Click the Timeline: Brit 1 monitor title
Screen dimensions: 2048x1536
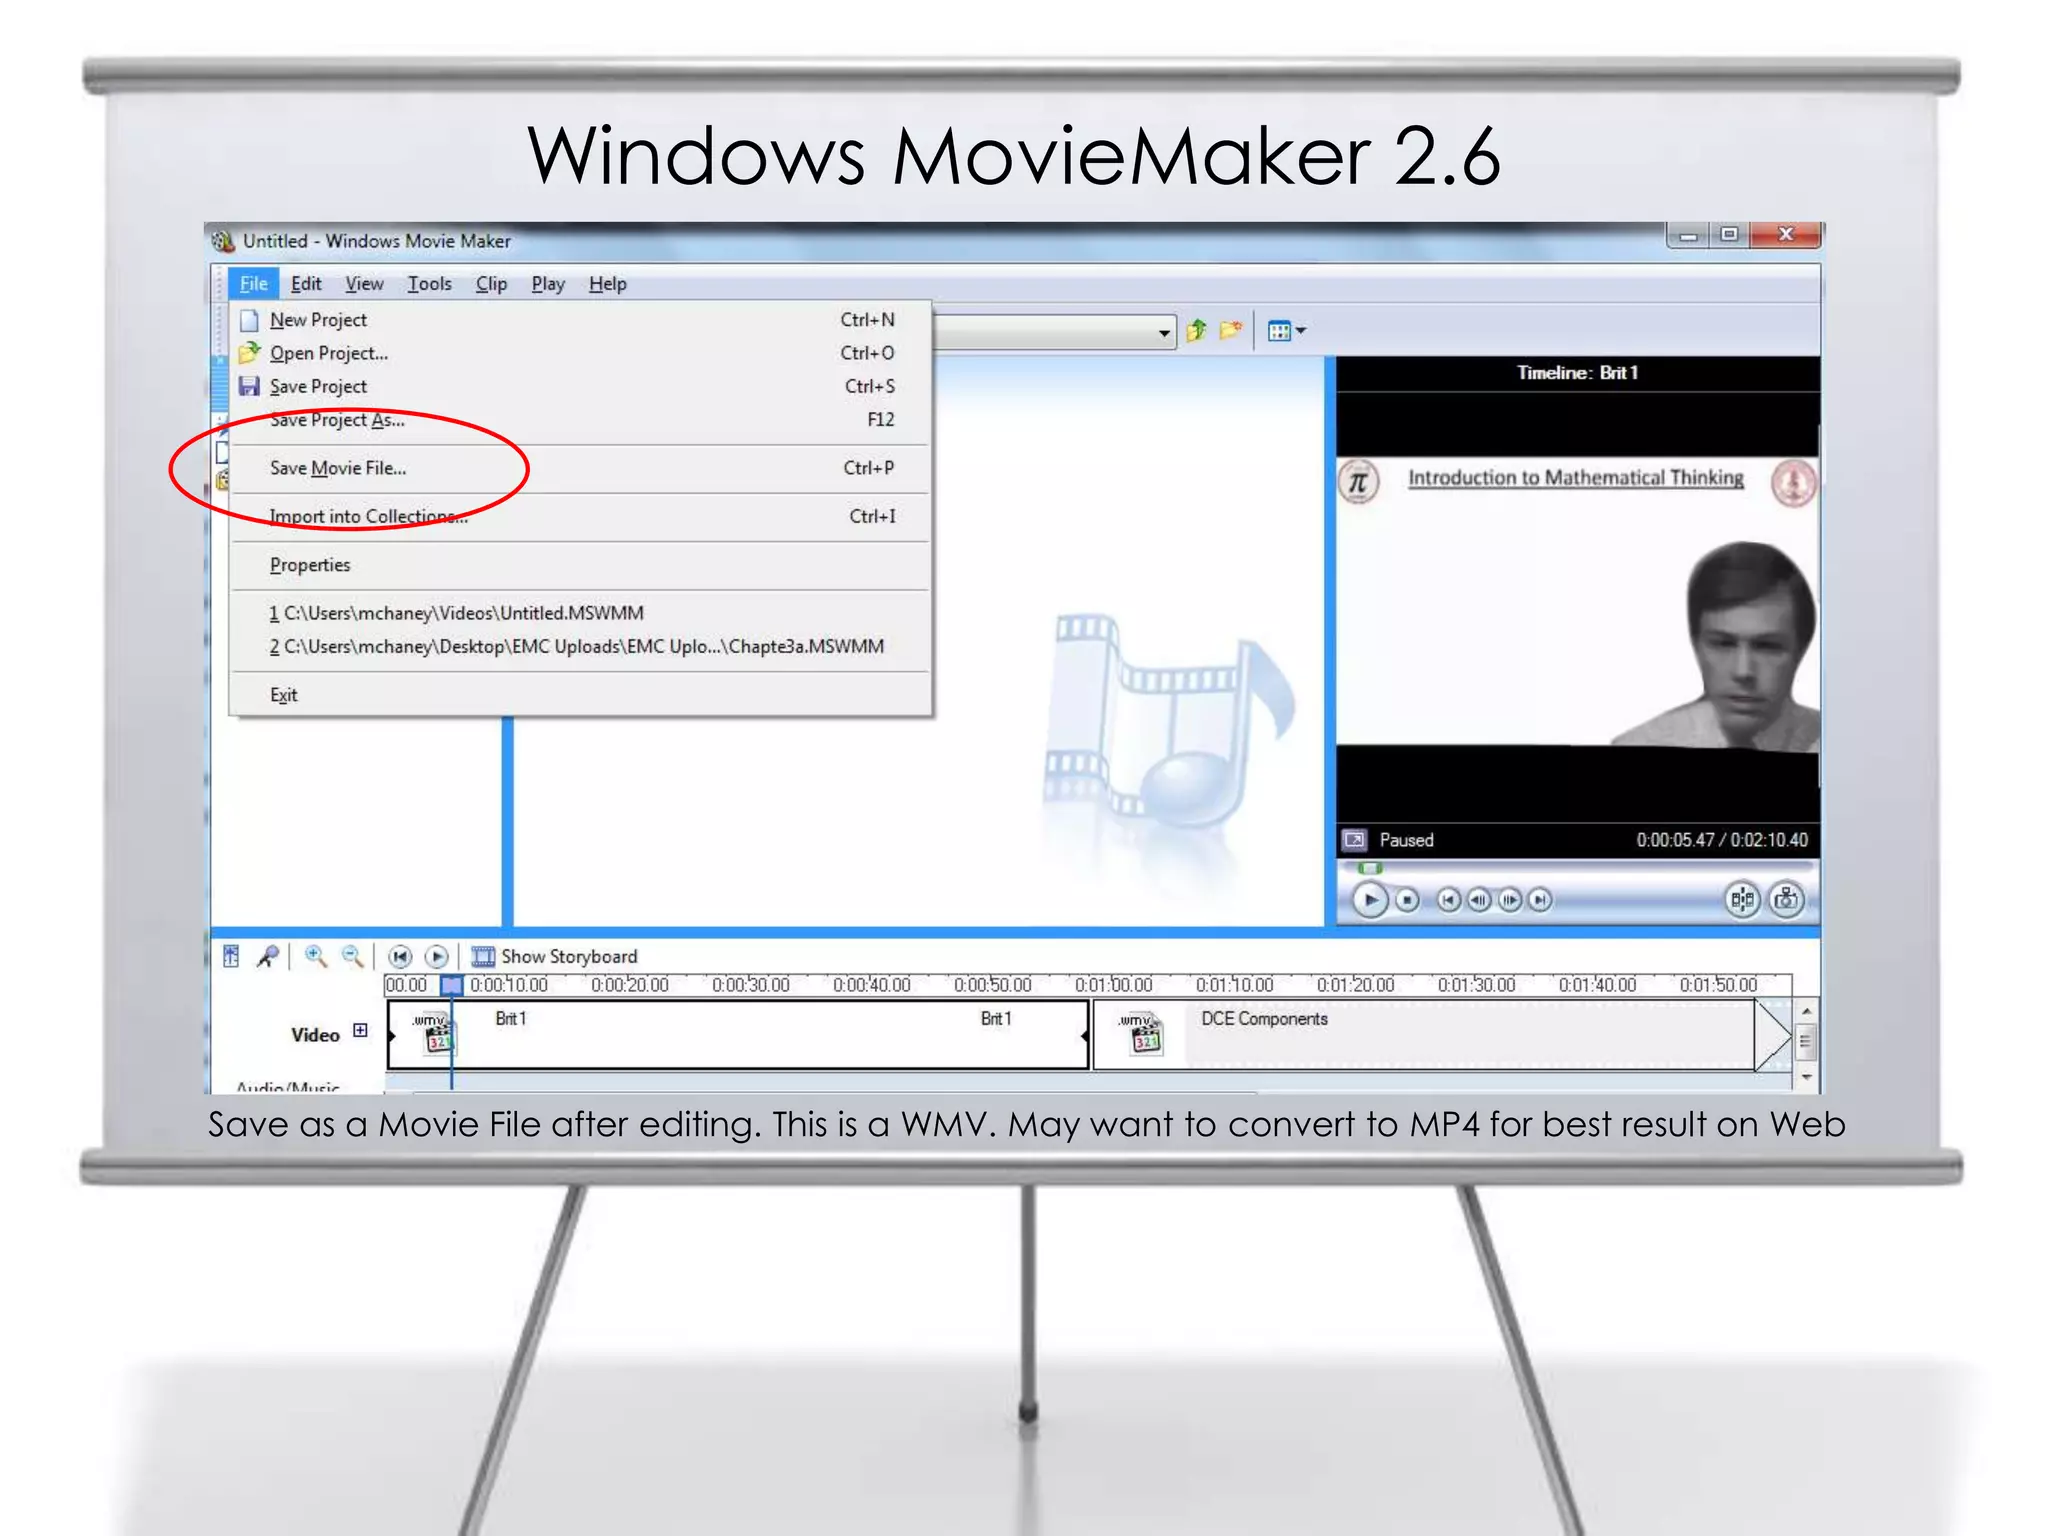pyautogui.click(x=1577, y=373)
